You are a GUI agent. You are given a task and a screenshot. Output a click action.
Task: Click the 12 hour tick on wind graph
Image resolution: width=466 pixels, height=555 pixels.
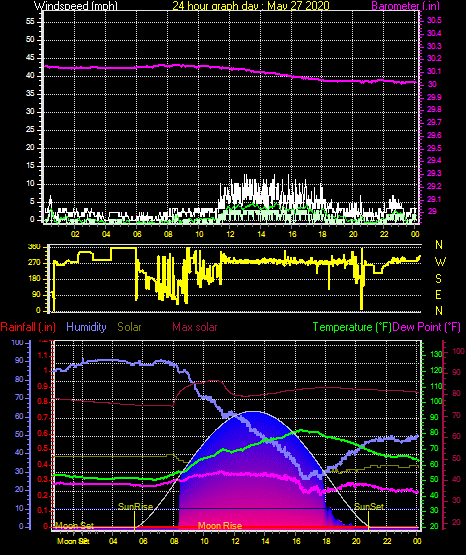(x=230, y=234)
